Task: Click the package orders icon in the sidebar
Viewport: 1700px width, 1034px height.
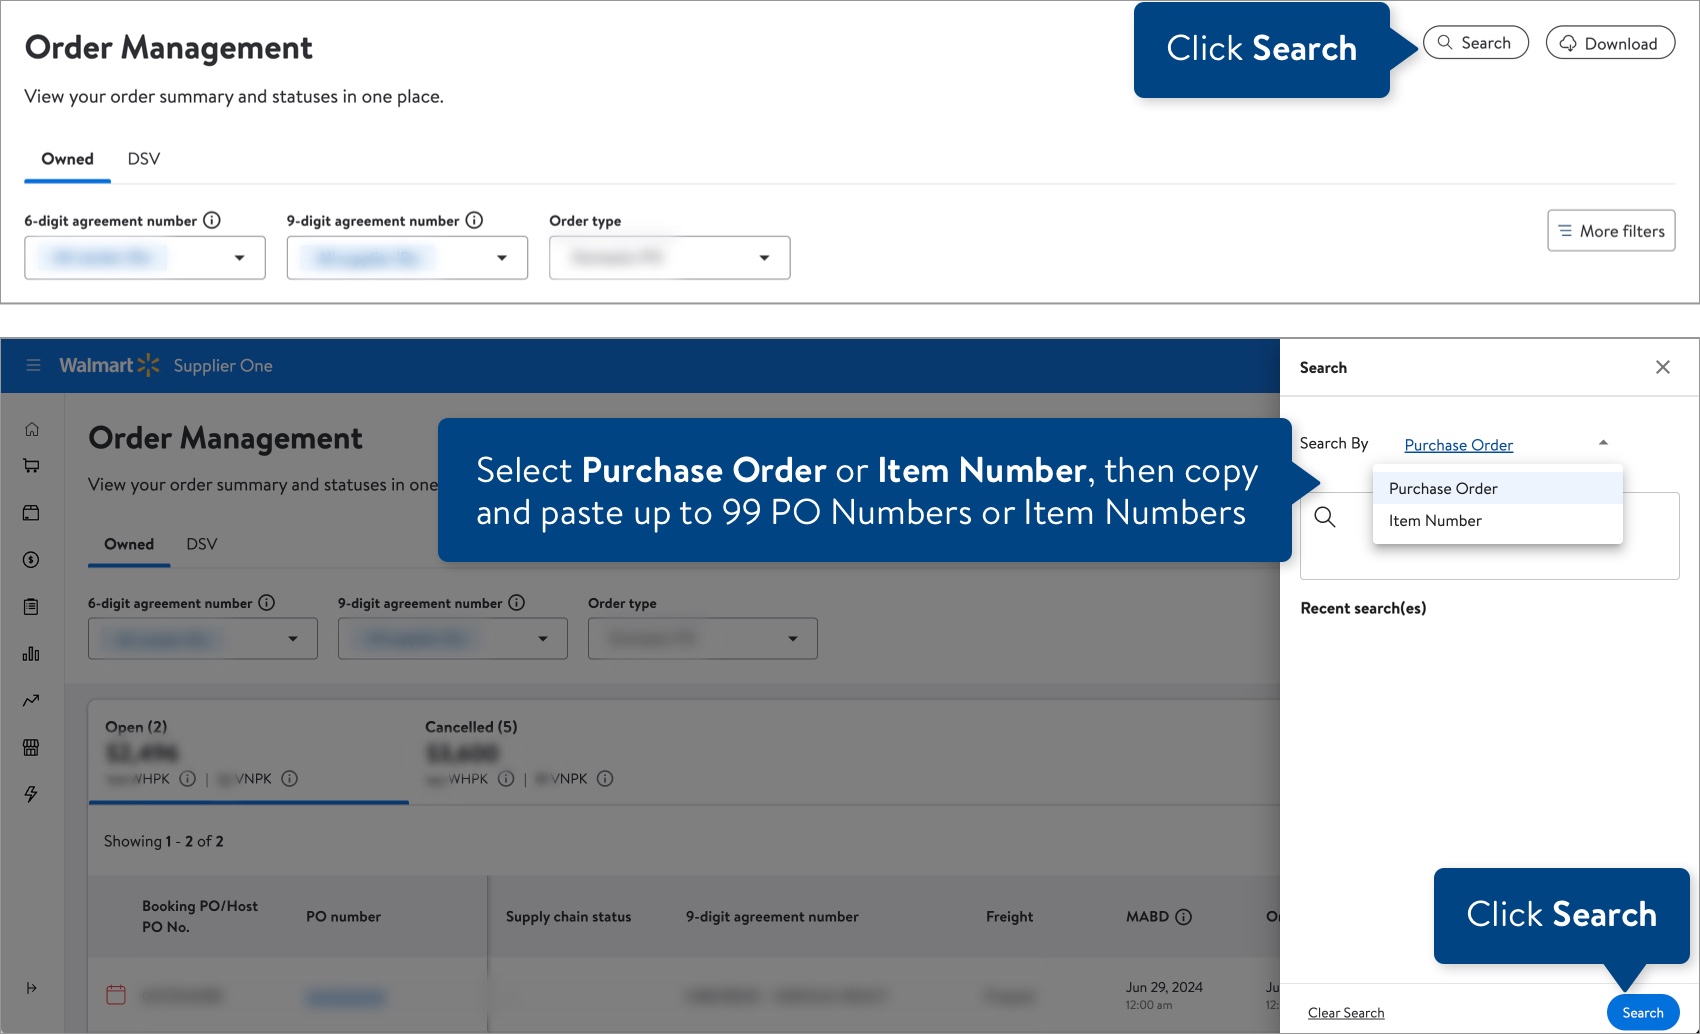Action: [x=31, y=512]
